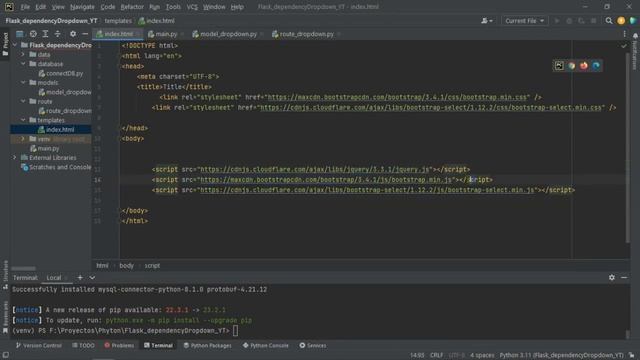
Task: Click the jquery.js script URL
Action: [315, 169]
